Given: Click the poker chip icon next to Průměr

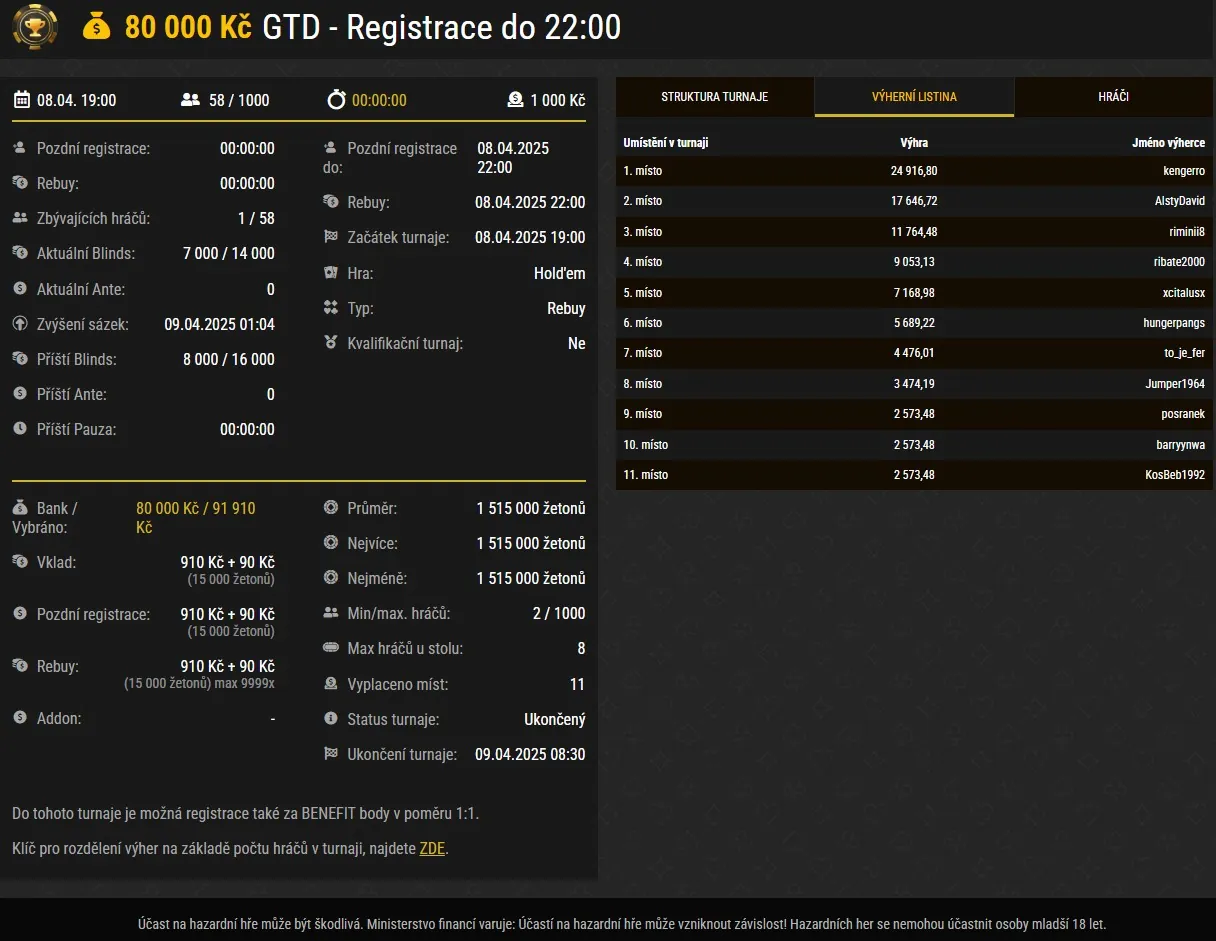Looking at the screenshot, I should (x=328, y=508).
